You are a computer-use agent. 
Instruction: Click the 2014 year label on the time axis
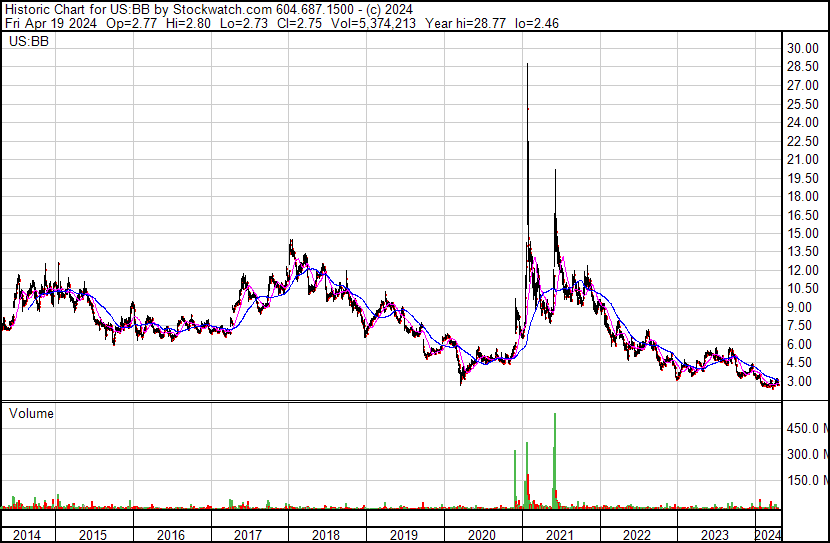coord(26,535)
